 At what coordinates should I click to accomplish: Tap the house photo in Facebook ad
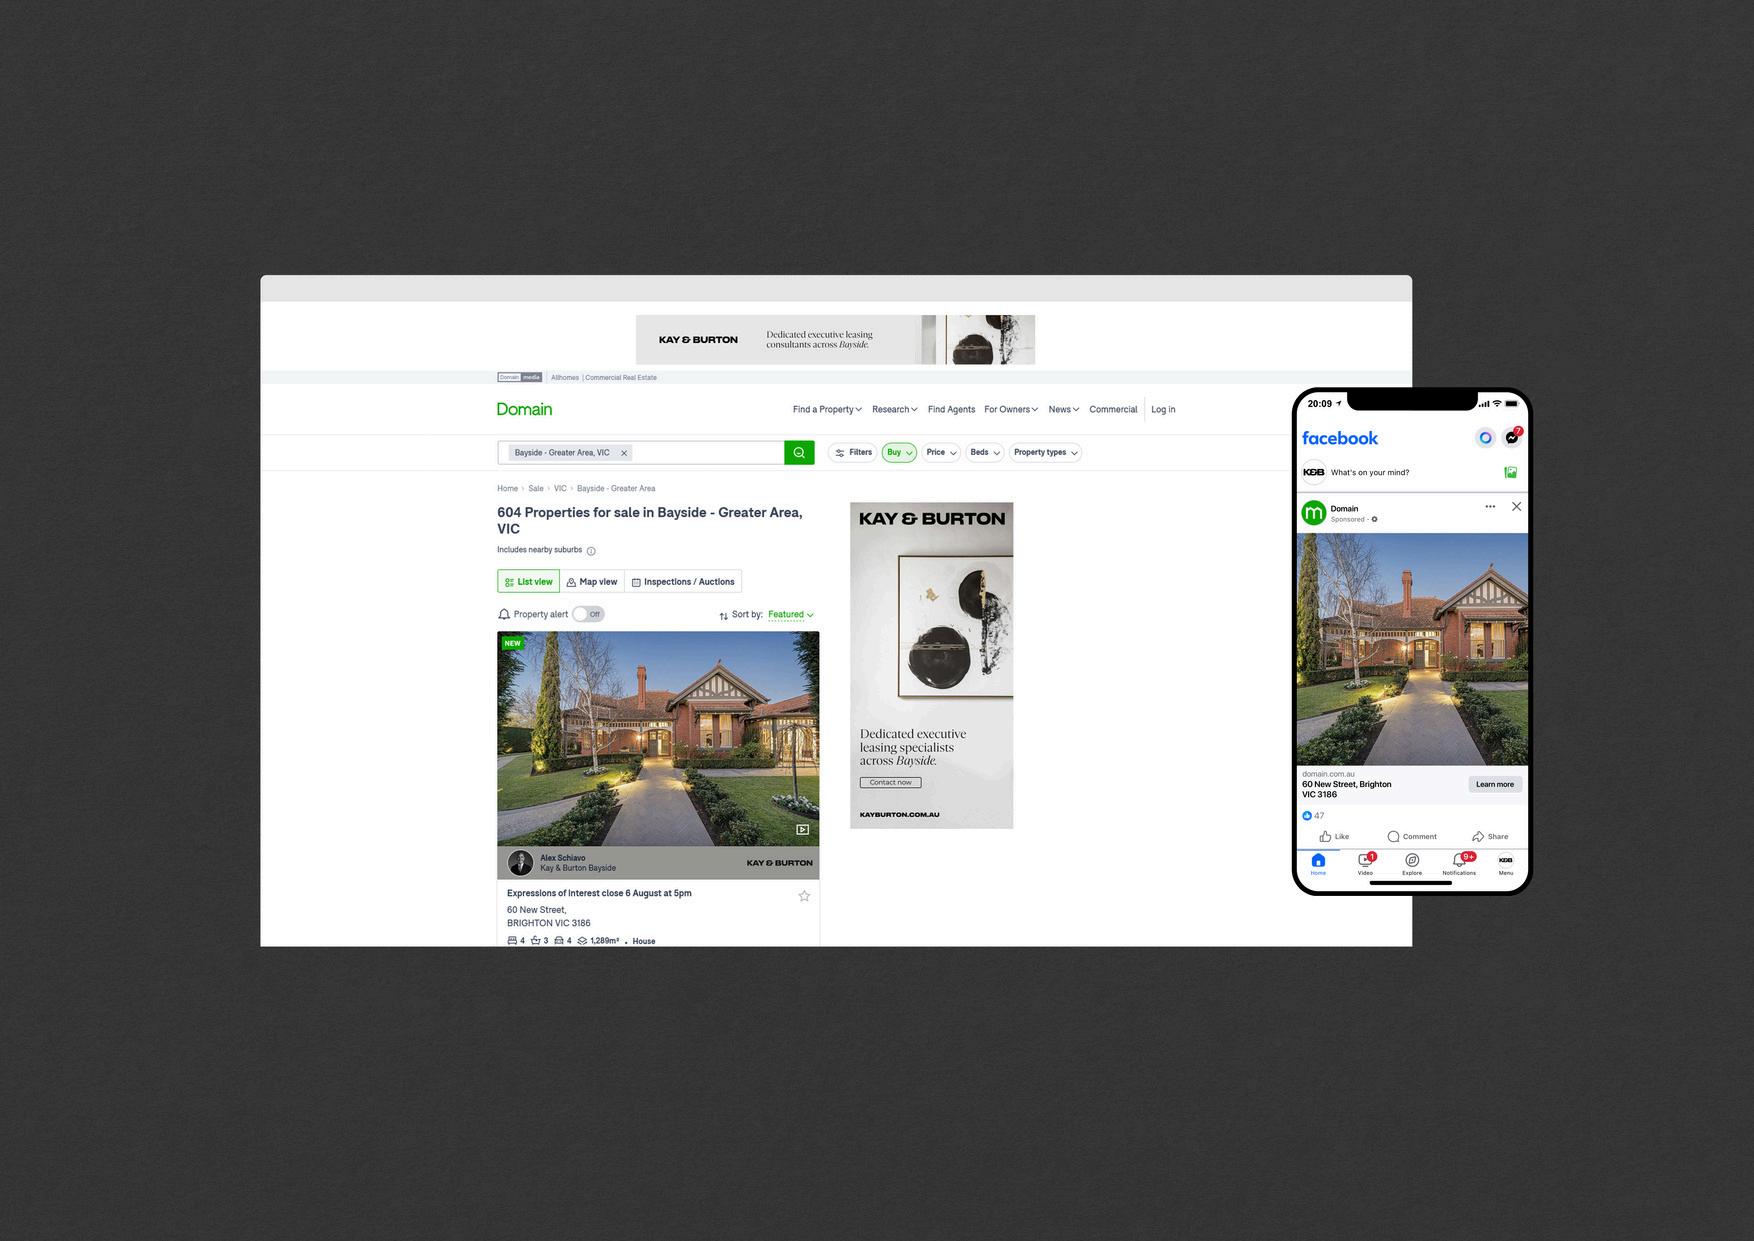click(x=1412, y=649)
